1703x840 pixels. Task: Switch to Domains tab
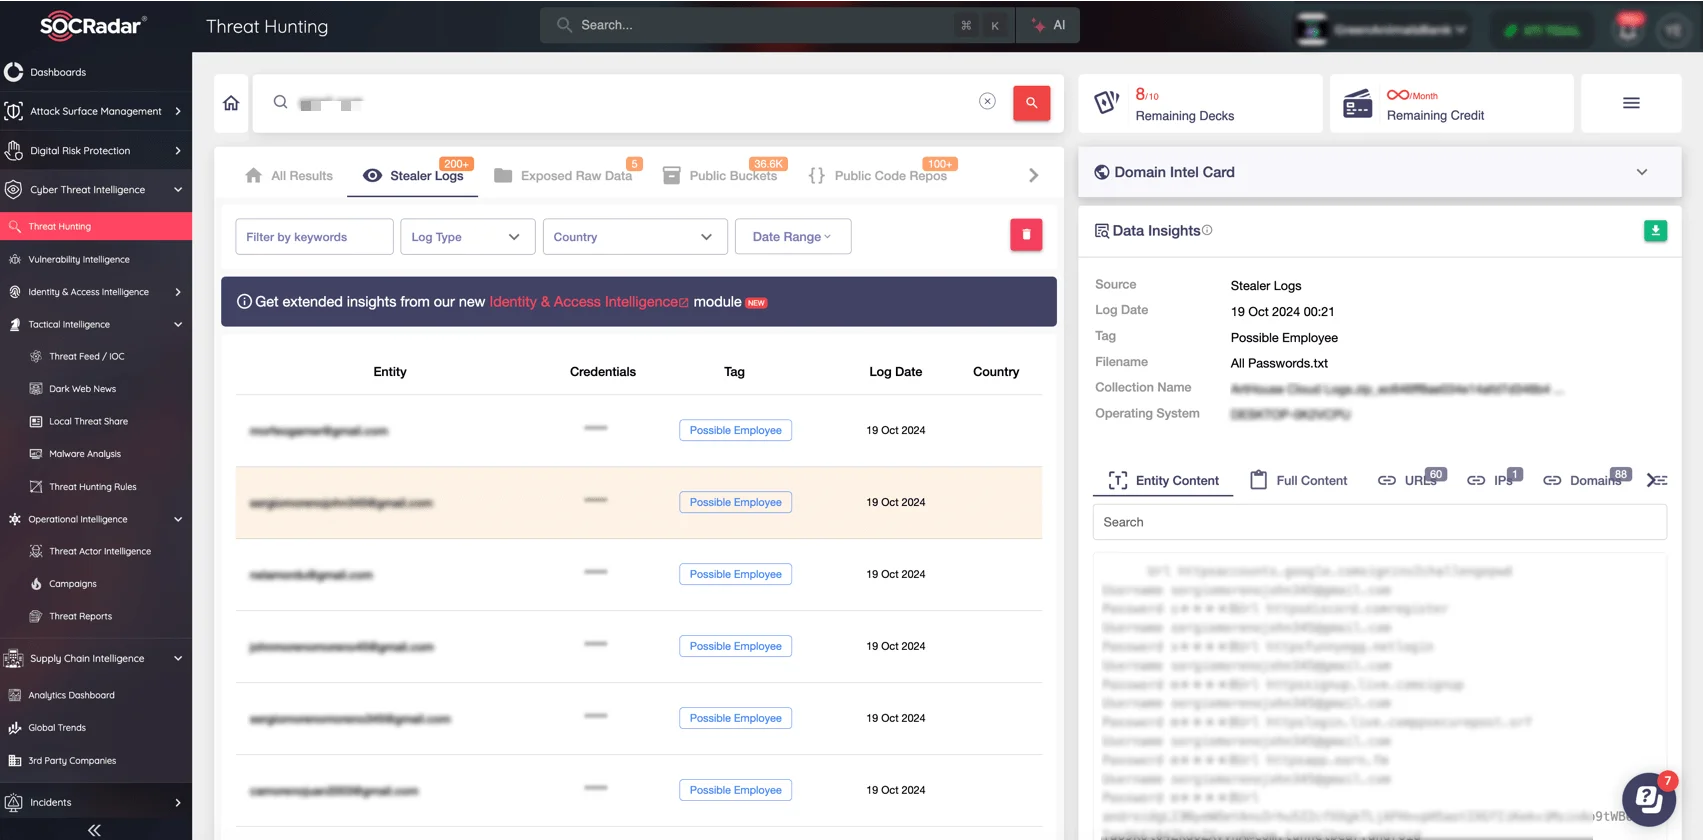pos(1586,481)
